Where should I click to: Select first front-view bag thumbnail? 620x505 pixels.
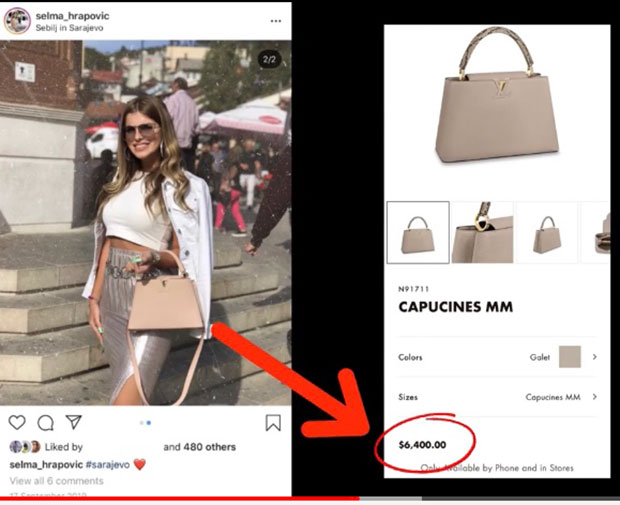click(x=418, y=232)
